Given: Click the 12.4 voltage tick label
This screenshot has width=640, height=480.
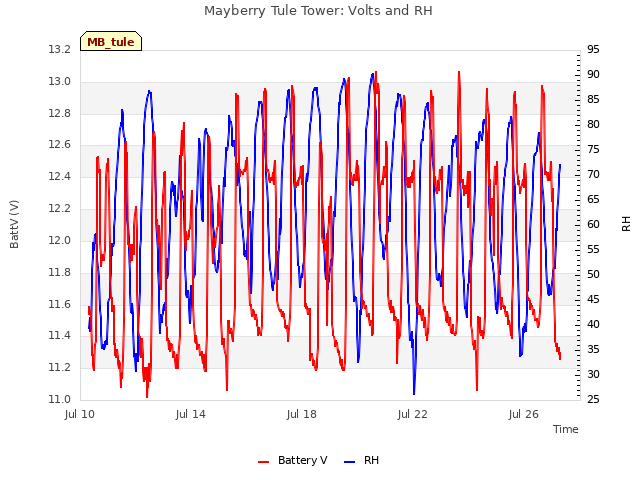Looking at the screenshot, I should point(60,177).
